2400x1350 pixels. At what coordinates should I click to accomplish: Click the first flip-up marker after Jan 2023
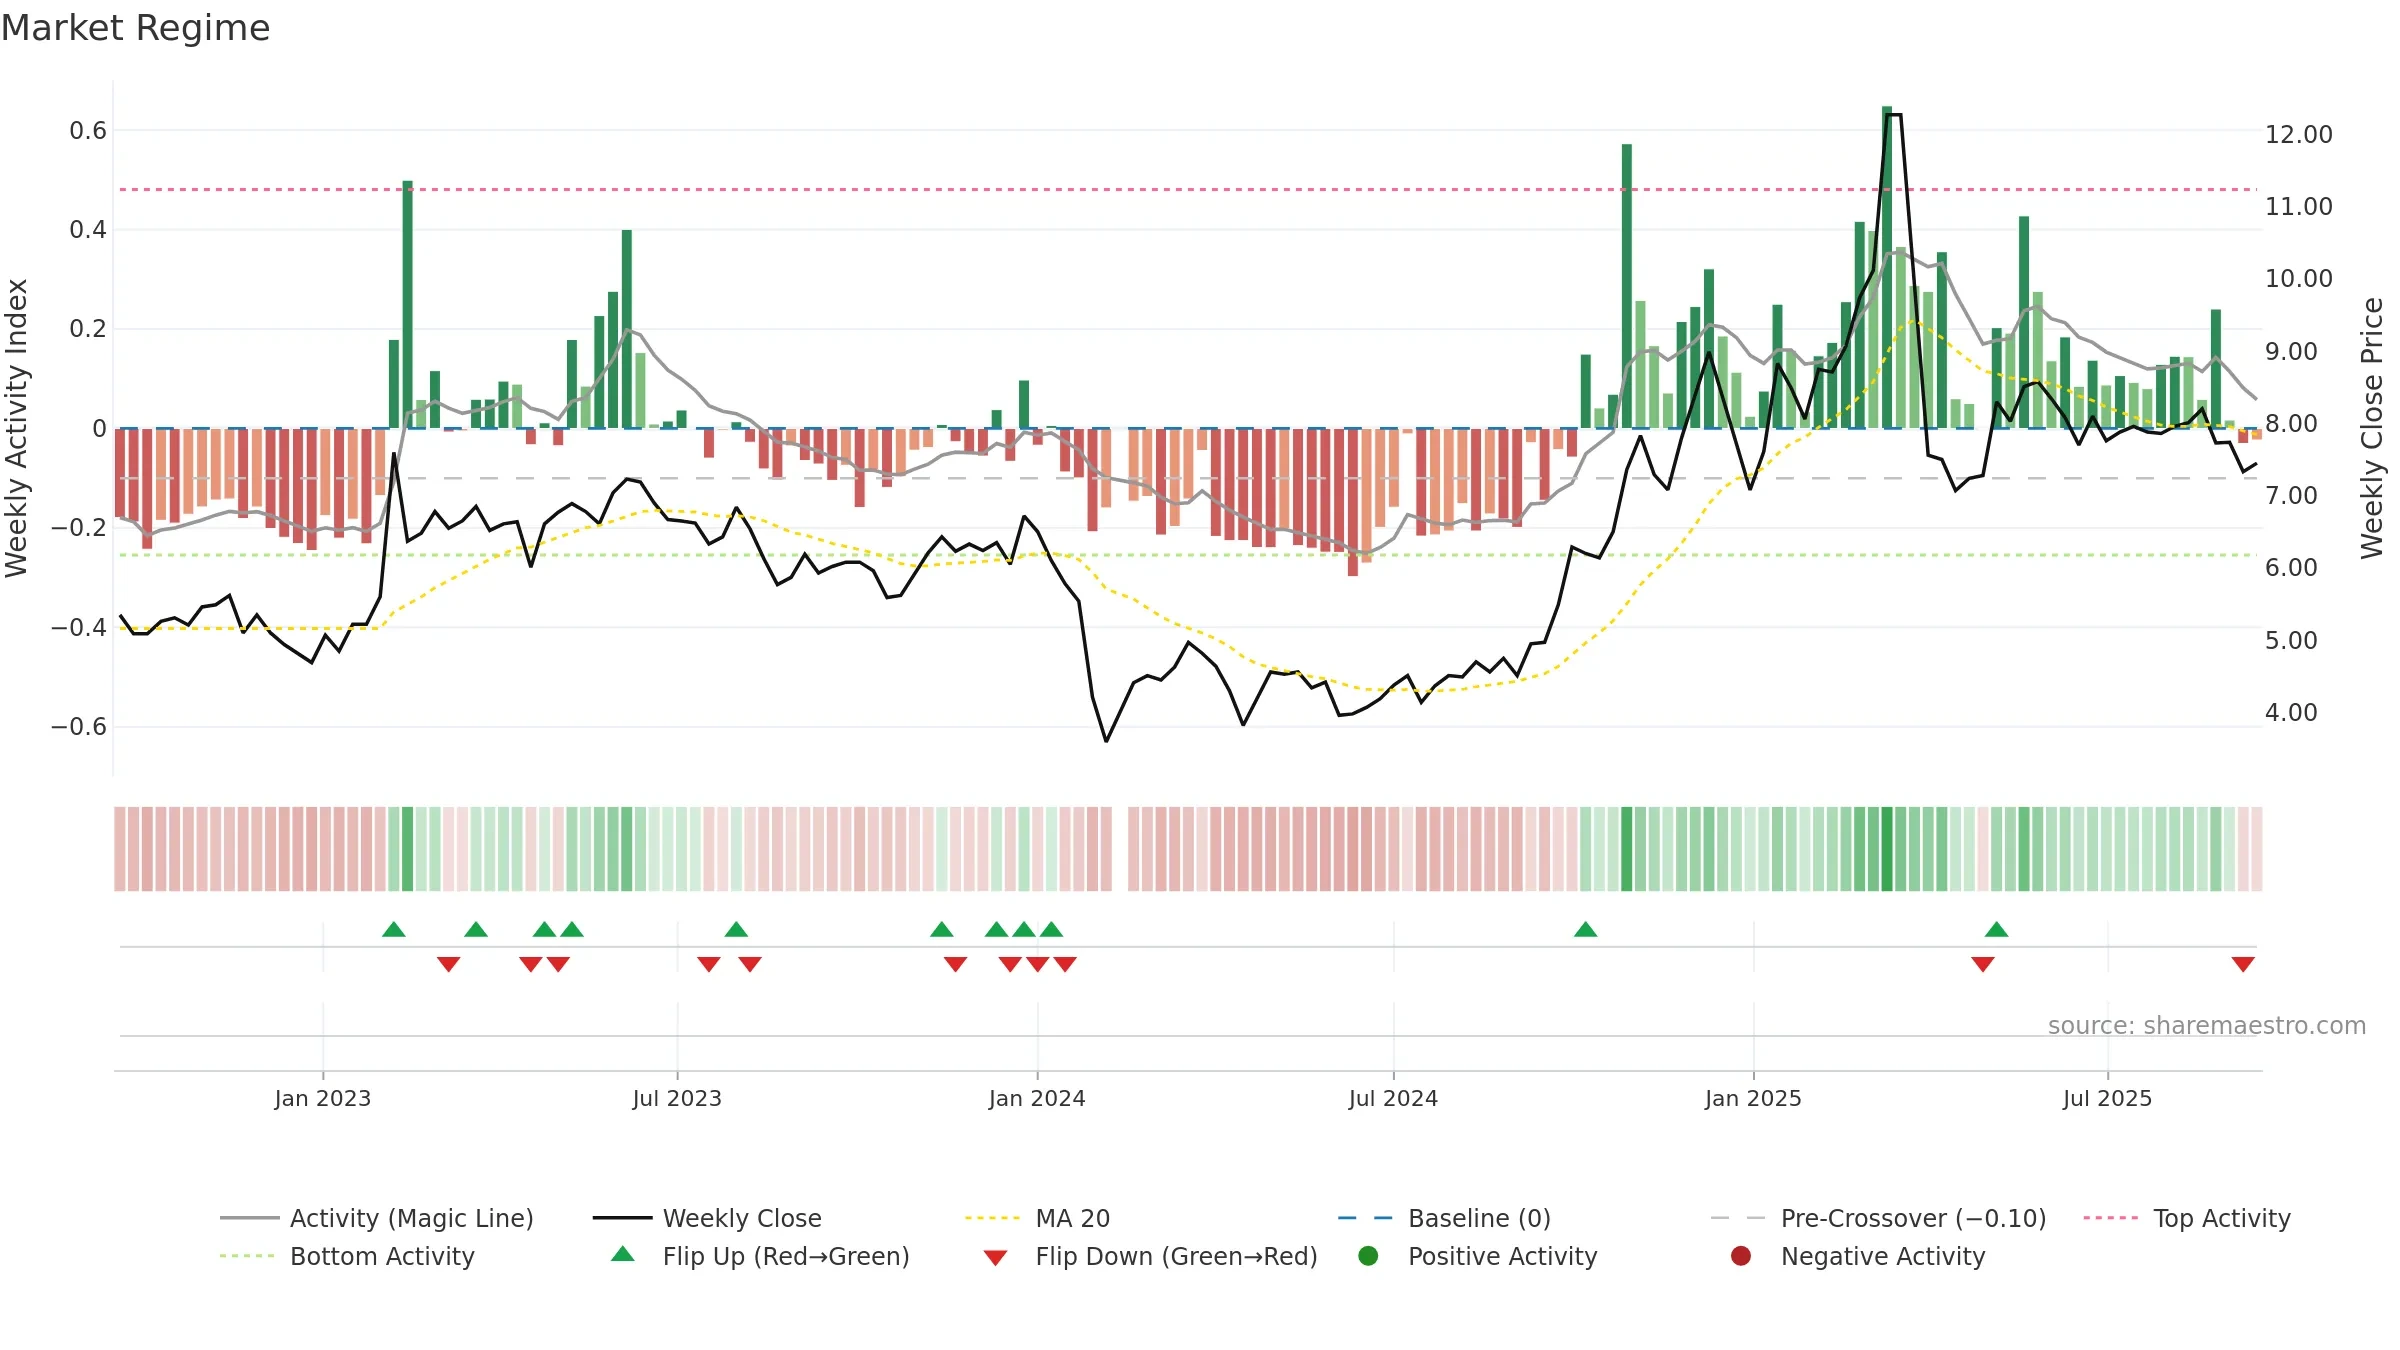(394, 929)
